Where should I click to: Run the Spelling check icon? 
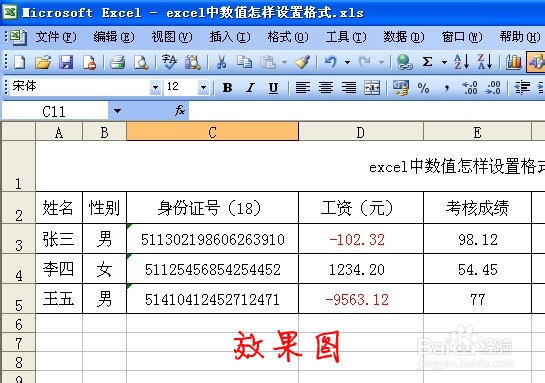169,63
